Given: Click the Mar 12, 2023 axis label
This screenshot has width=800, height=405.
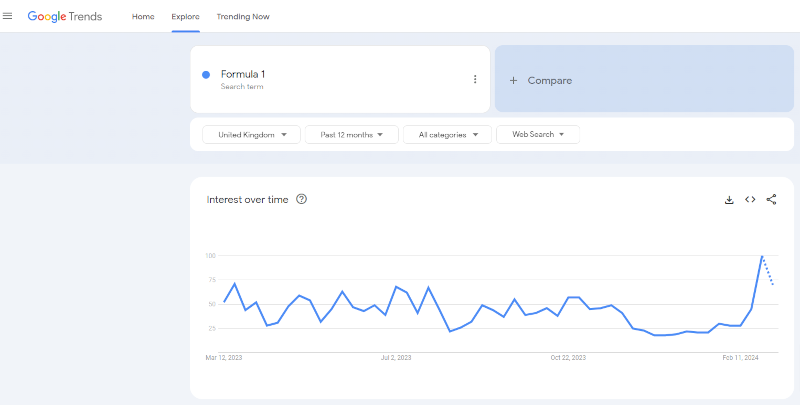Looking at the screenshot, I should click(224, 358).
